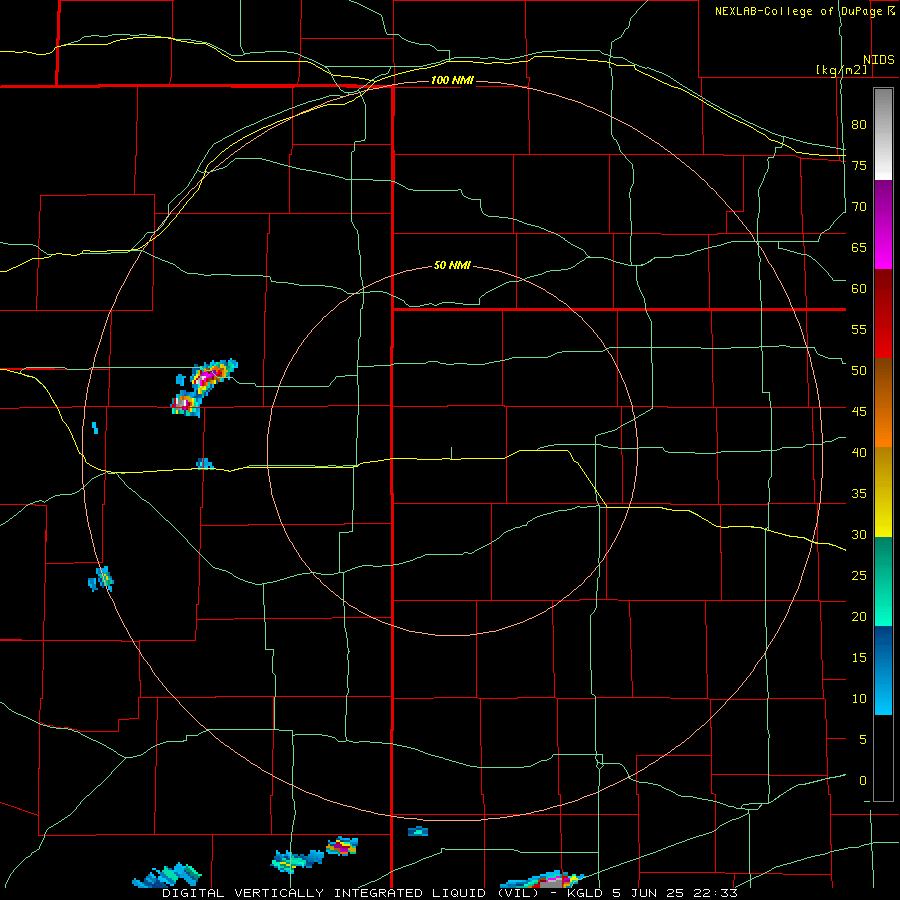900x900 pixels.
Task: Click the small cell on the yellow highway line
Action: (204, 463)
